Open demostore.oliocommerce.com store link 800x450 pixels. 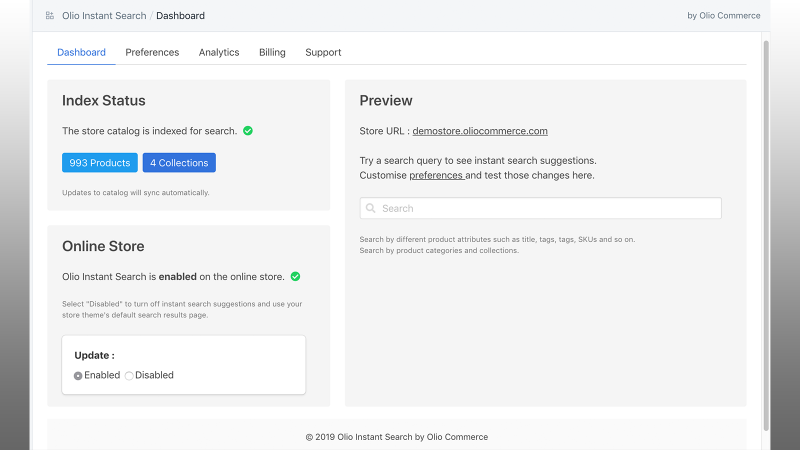click(480, 131)
